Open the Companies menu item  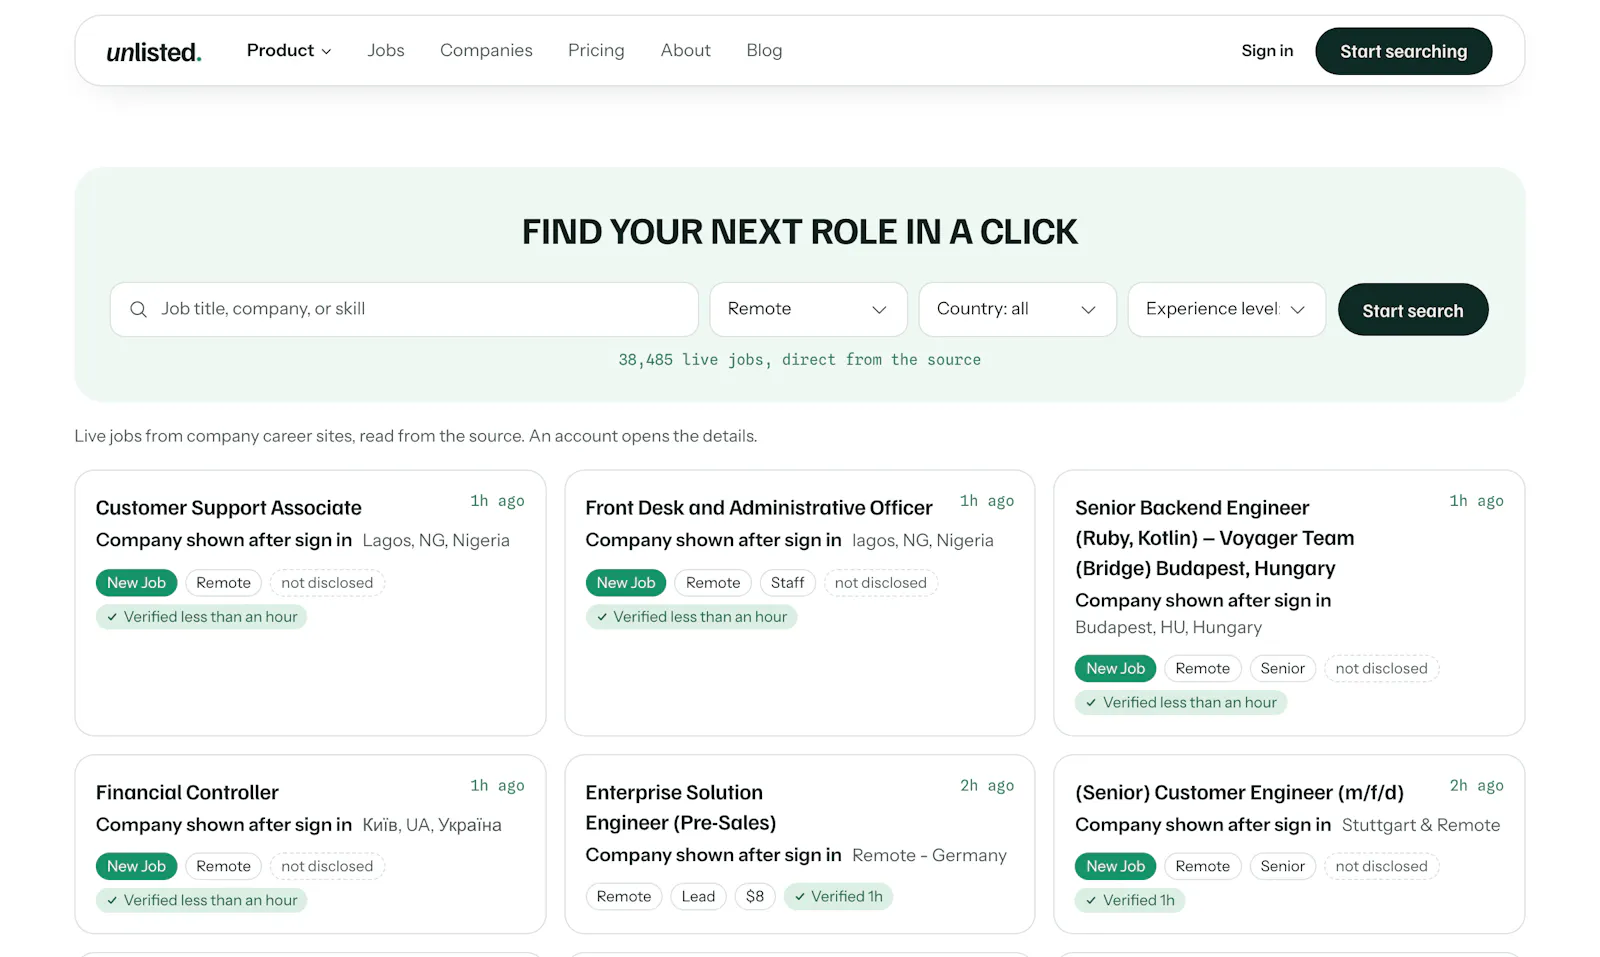(486, 50)
